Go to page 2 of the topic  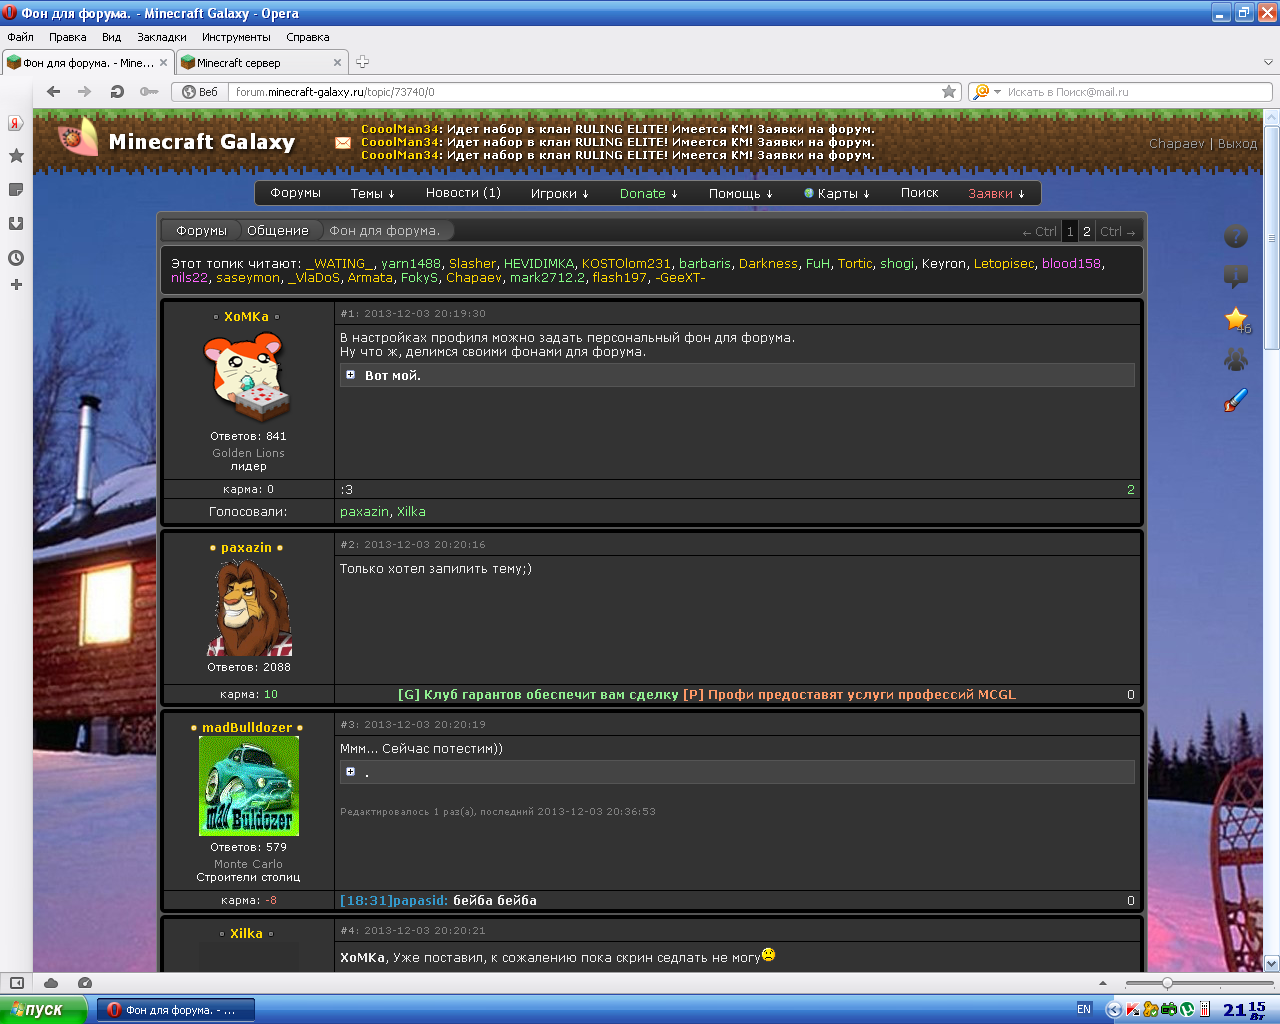tap(1087, 231)
